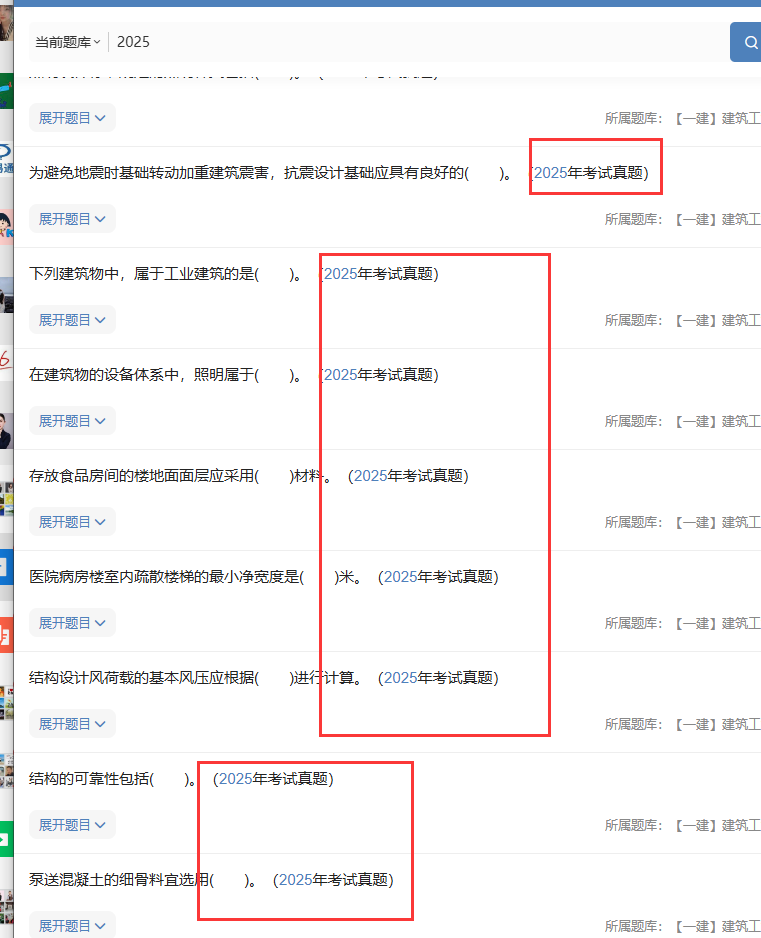Expand the structural reliability question (结构的可靠性)
This screenshot has width=761, height=938.
point(72,825)
